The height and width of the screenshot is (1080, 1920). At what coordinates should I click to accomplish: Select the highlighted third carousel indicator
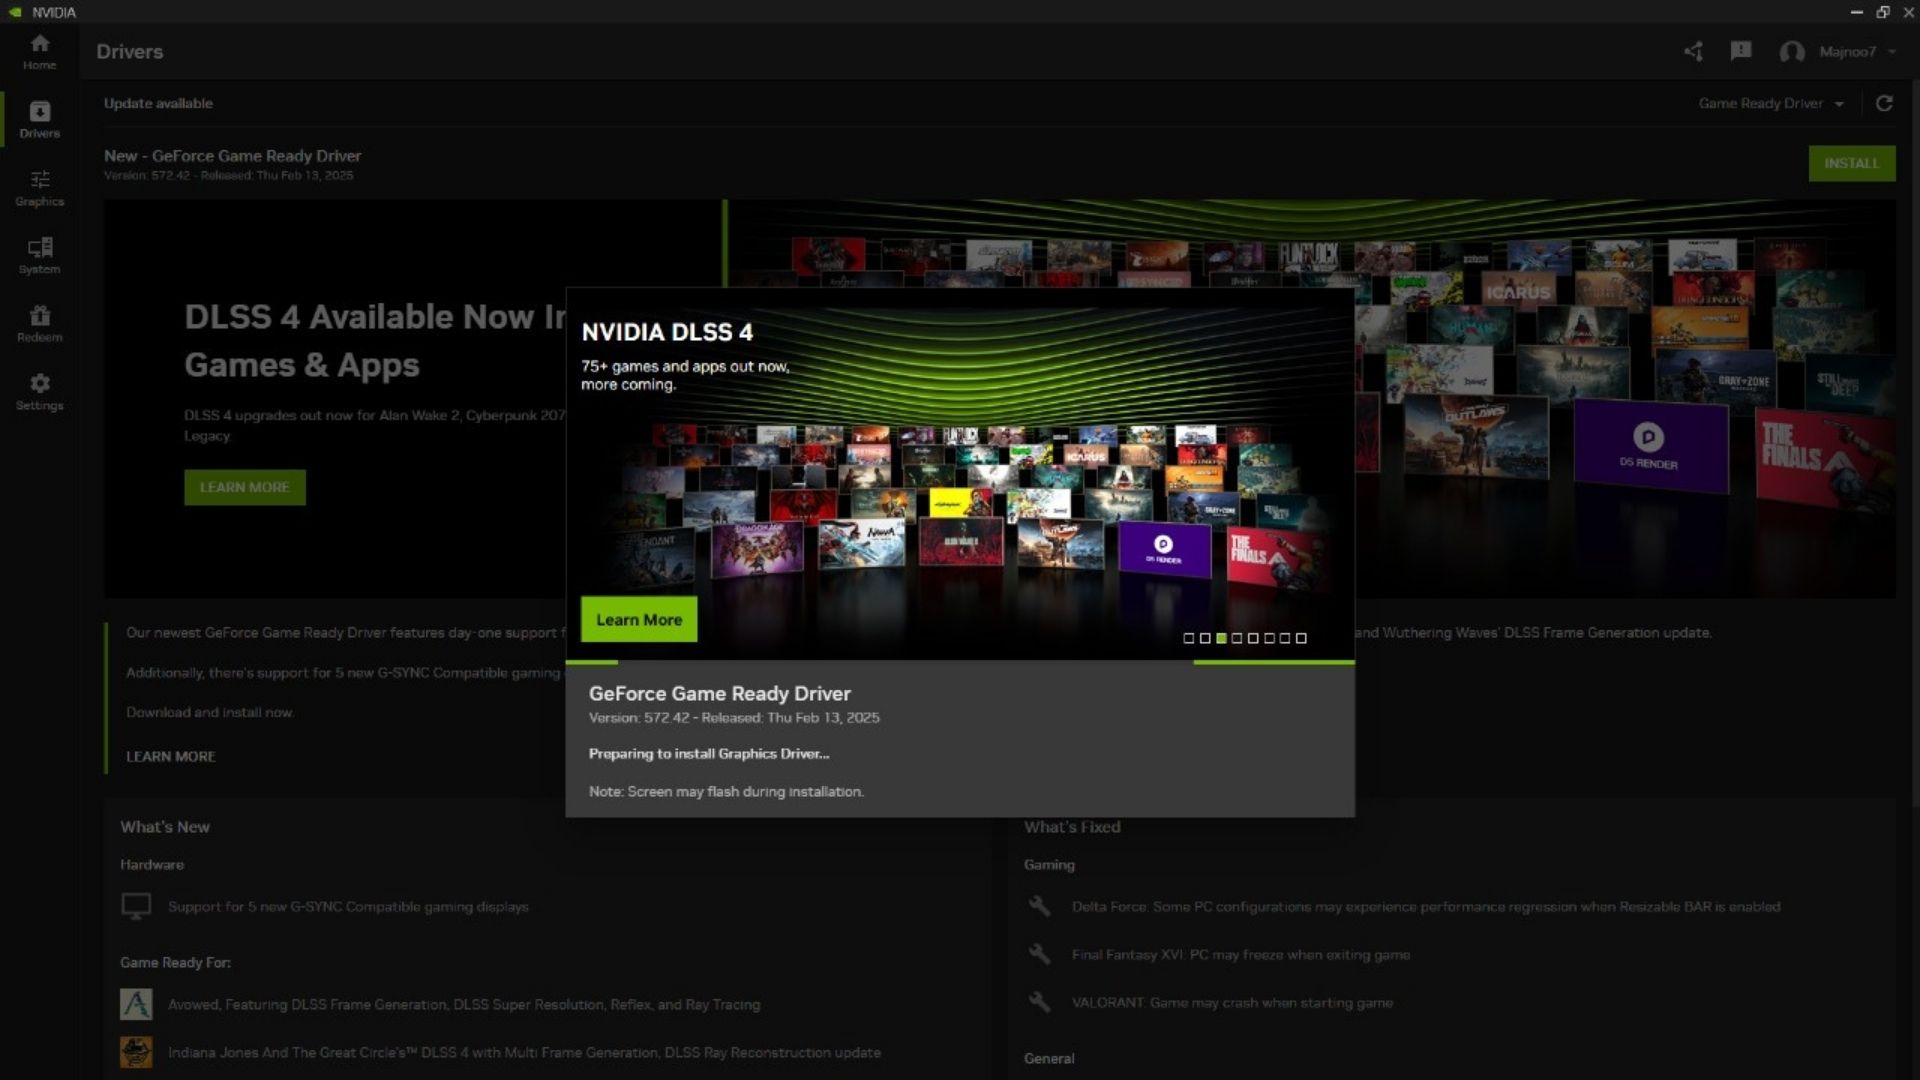[x=1221, y=638]
